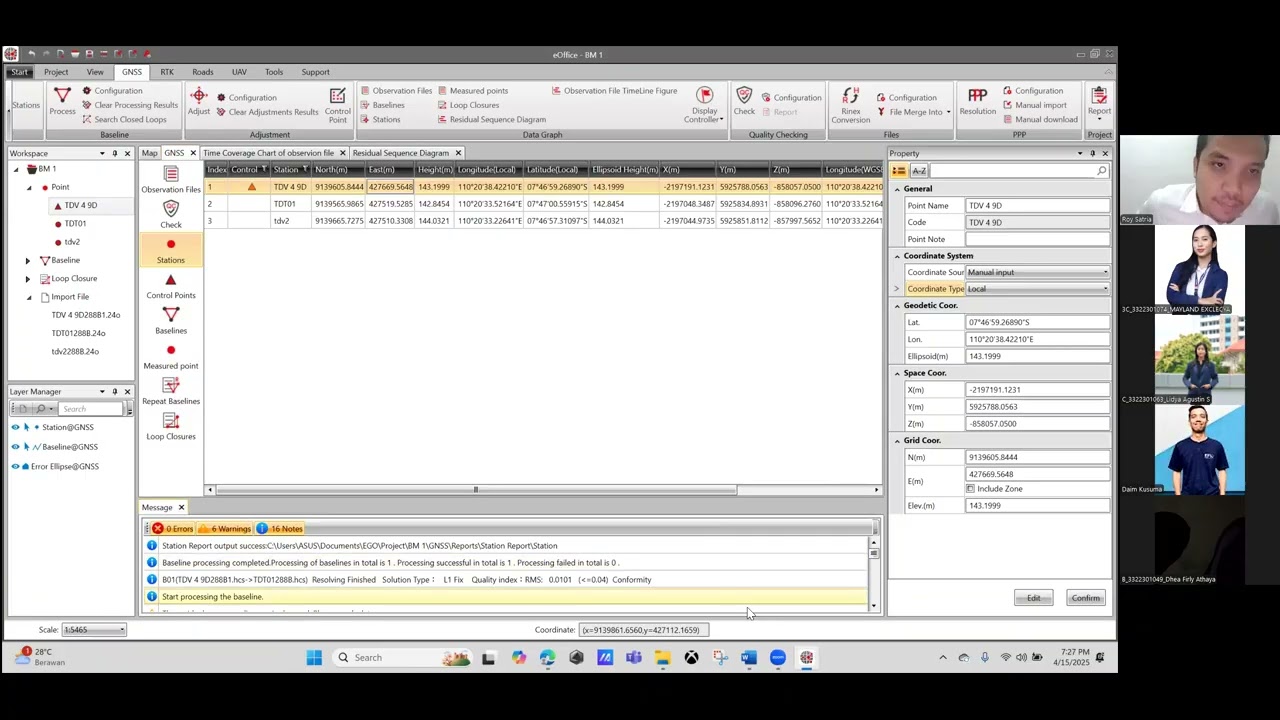This screenshot has width=1280, height=720.
Task: Collapse the General property section
Action: pos(897,189)
